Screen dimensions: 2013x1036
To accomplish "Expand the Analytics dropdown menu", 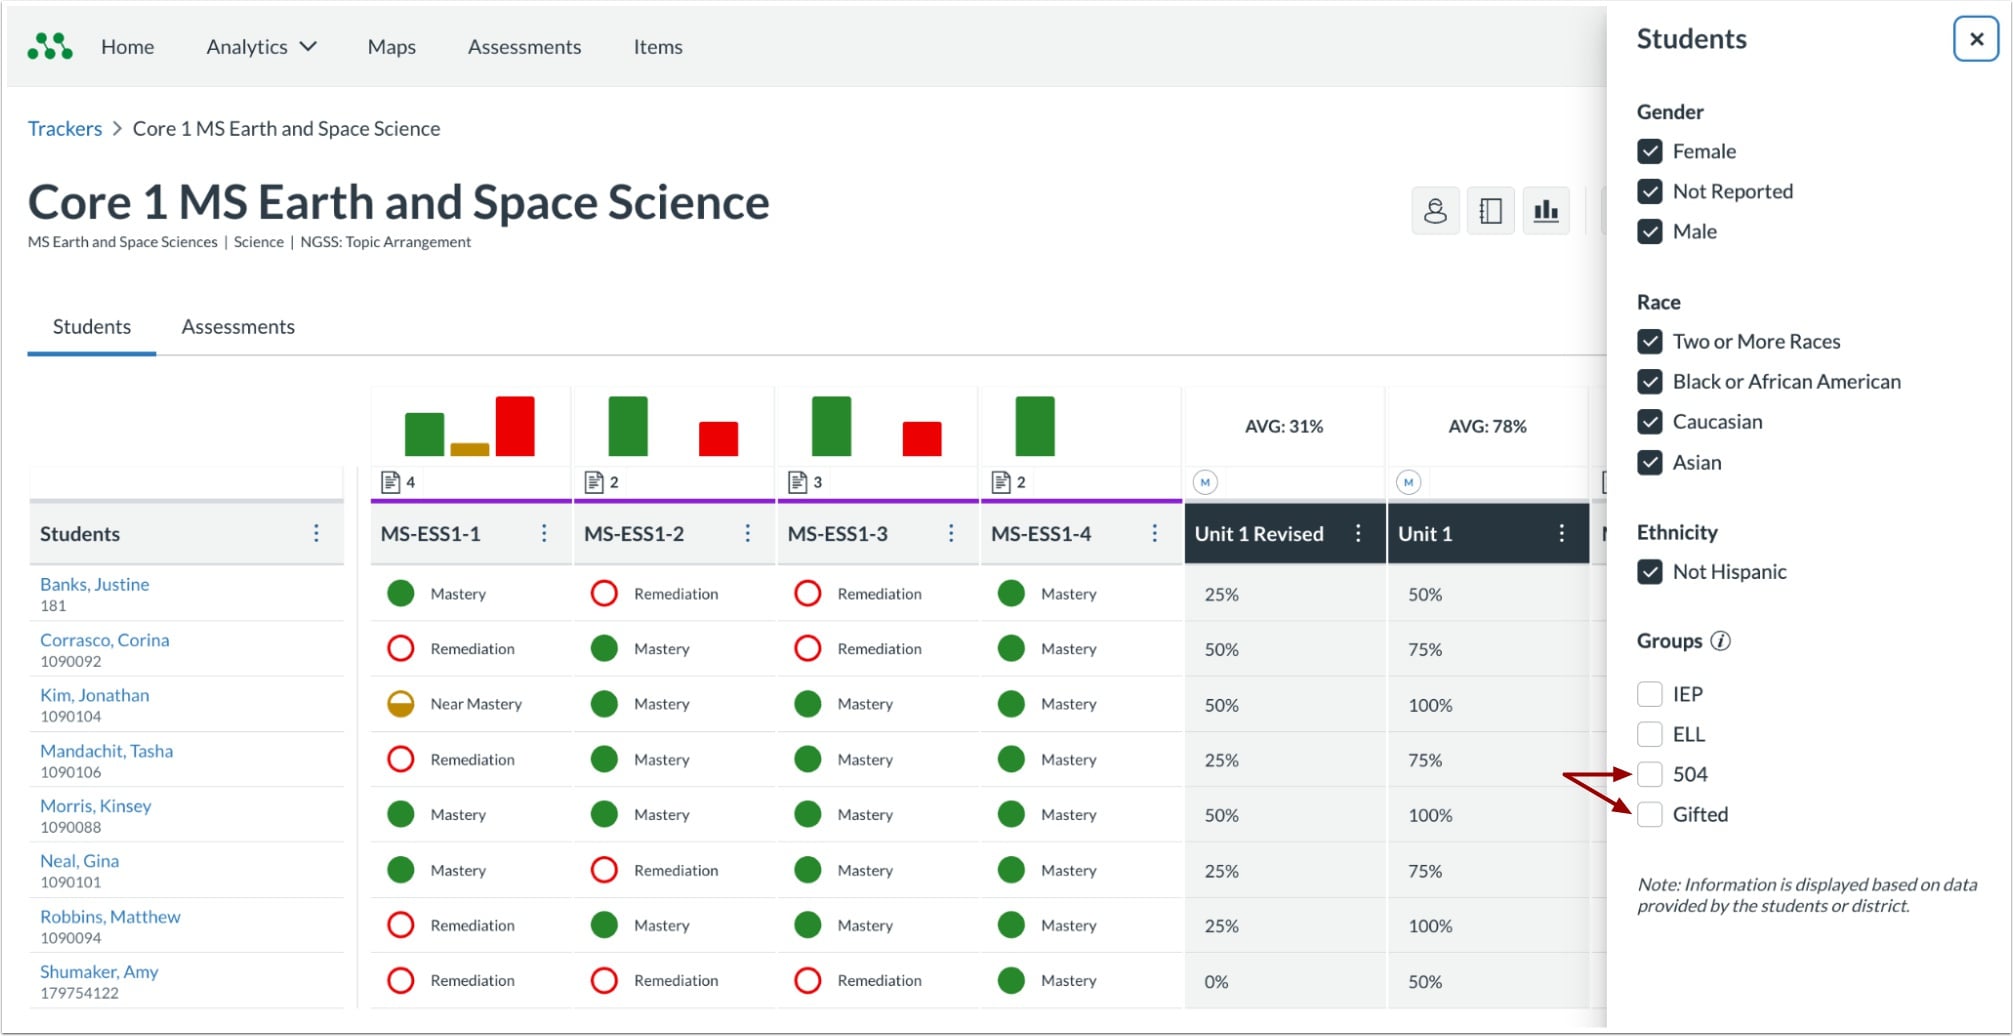I will point(261,46).
